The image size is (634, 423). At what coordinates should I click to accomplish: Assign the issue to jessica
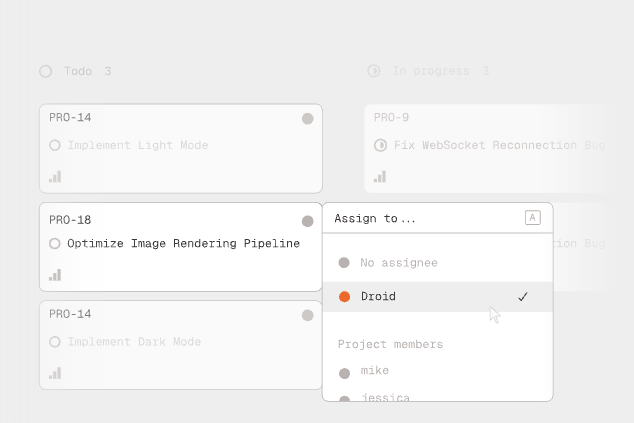[384, 397]
